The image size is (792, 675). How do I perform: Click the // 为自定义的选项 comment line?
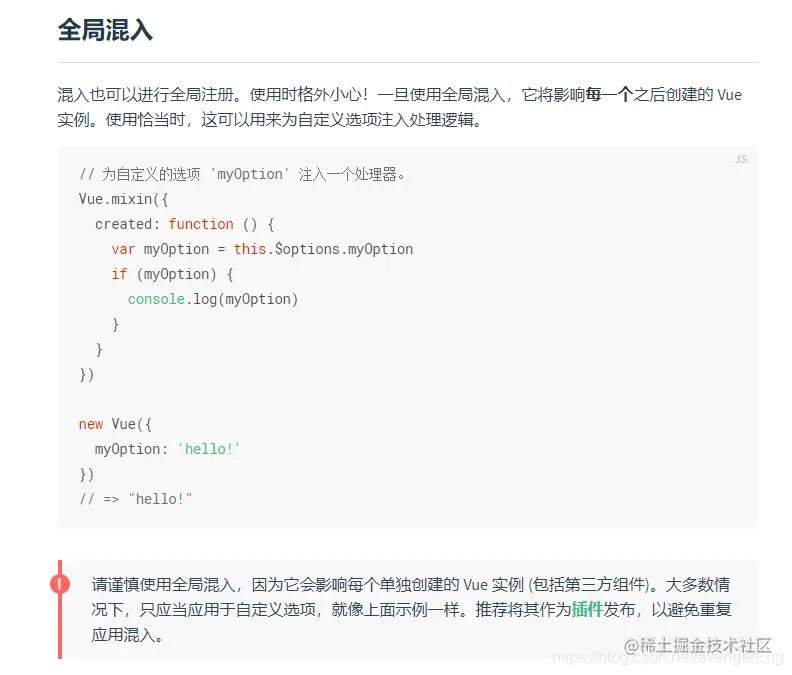click(x=242, y=174)
